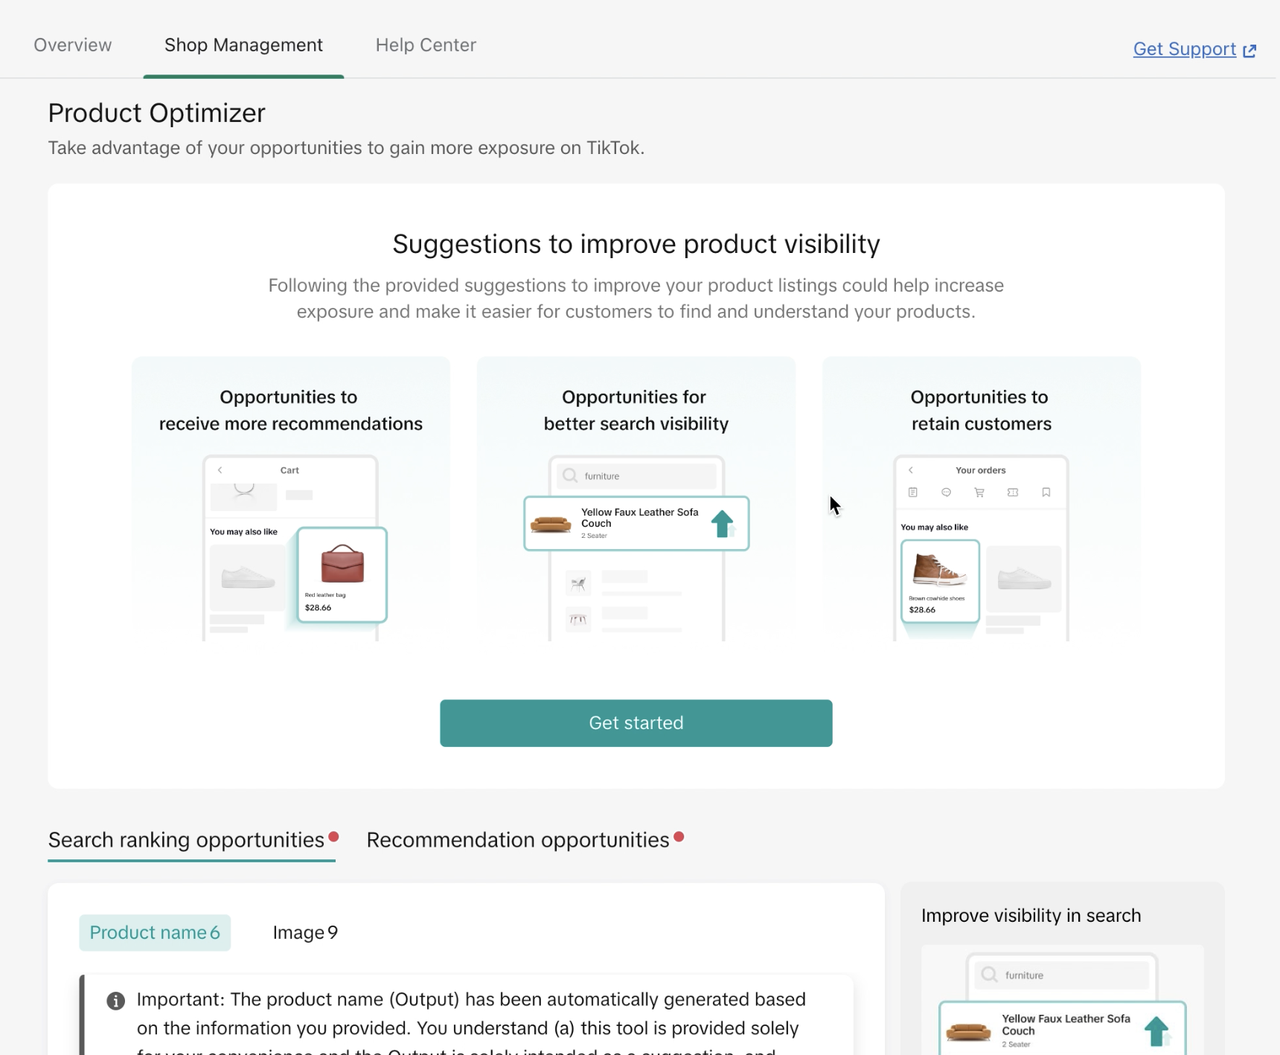Open the Overview tab
The height and width of the screenshot is (1055, 1280).
[x=73, y=45]
